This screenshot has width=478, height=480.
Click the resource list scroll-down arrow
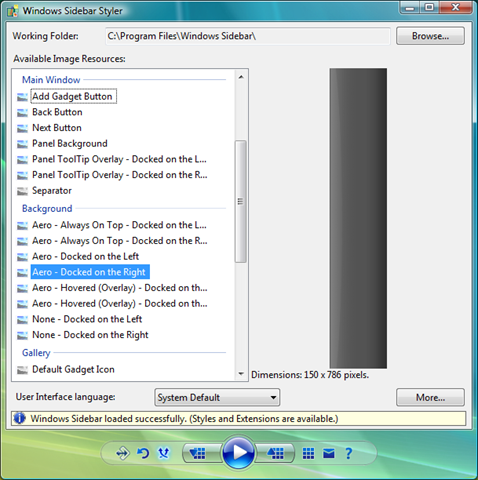coord(241,374)
